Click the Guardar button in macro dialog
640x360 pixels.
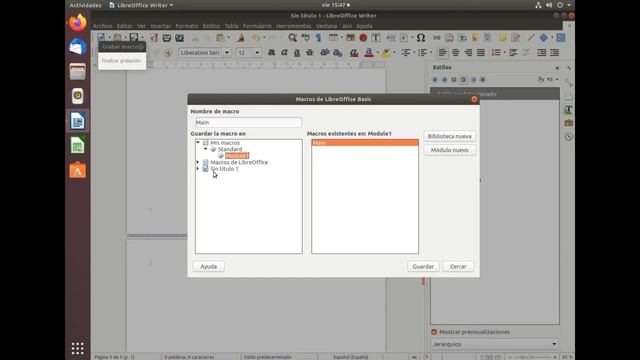tap(423, 267)
